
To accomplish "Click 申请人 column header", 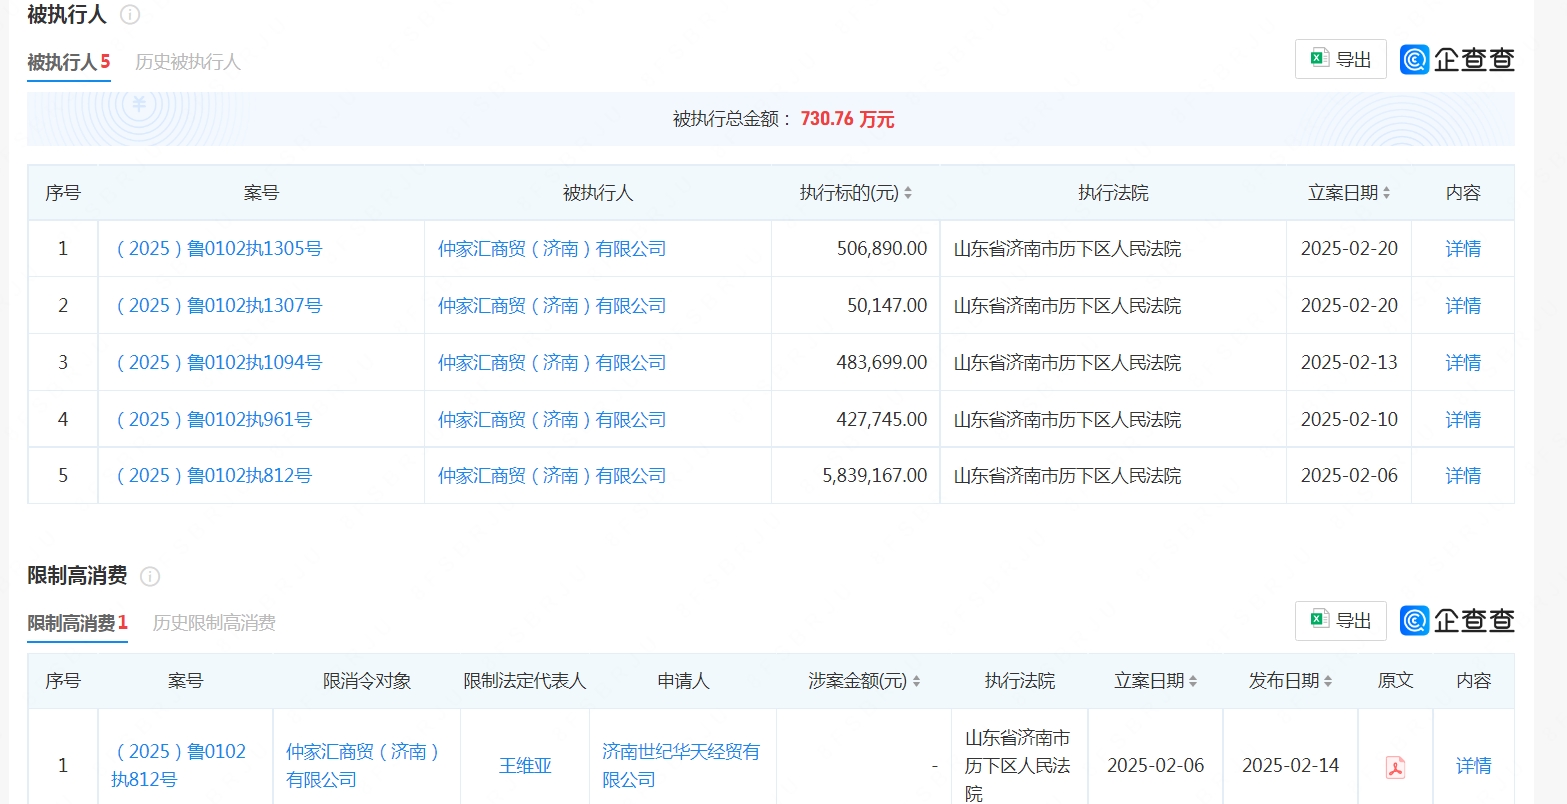I will pyautogui.click(x=683, y=681).
